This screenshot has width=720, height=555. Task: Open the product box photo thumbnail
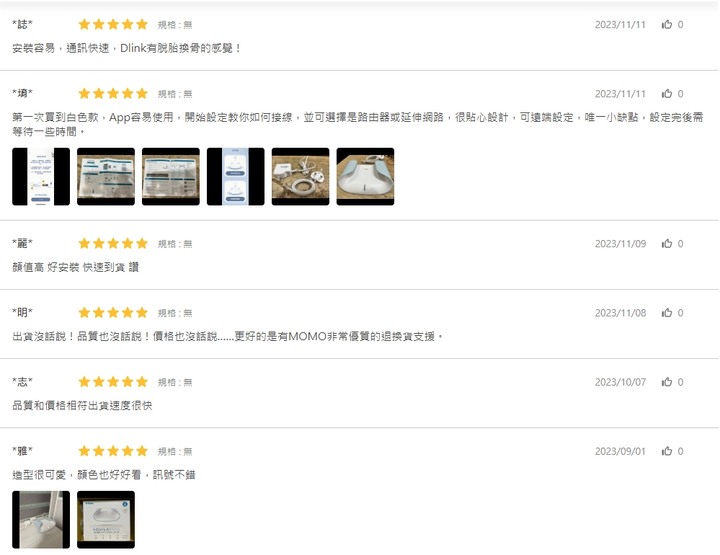coord(106,520)
